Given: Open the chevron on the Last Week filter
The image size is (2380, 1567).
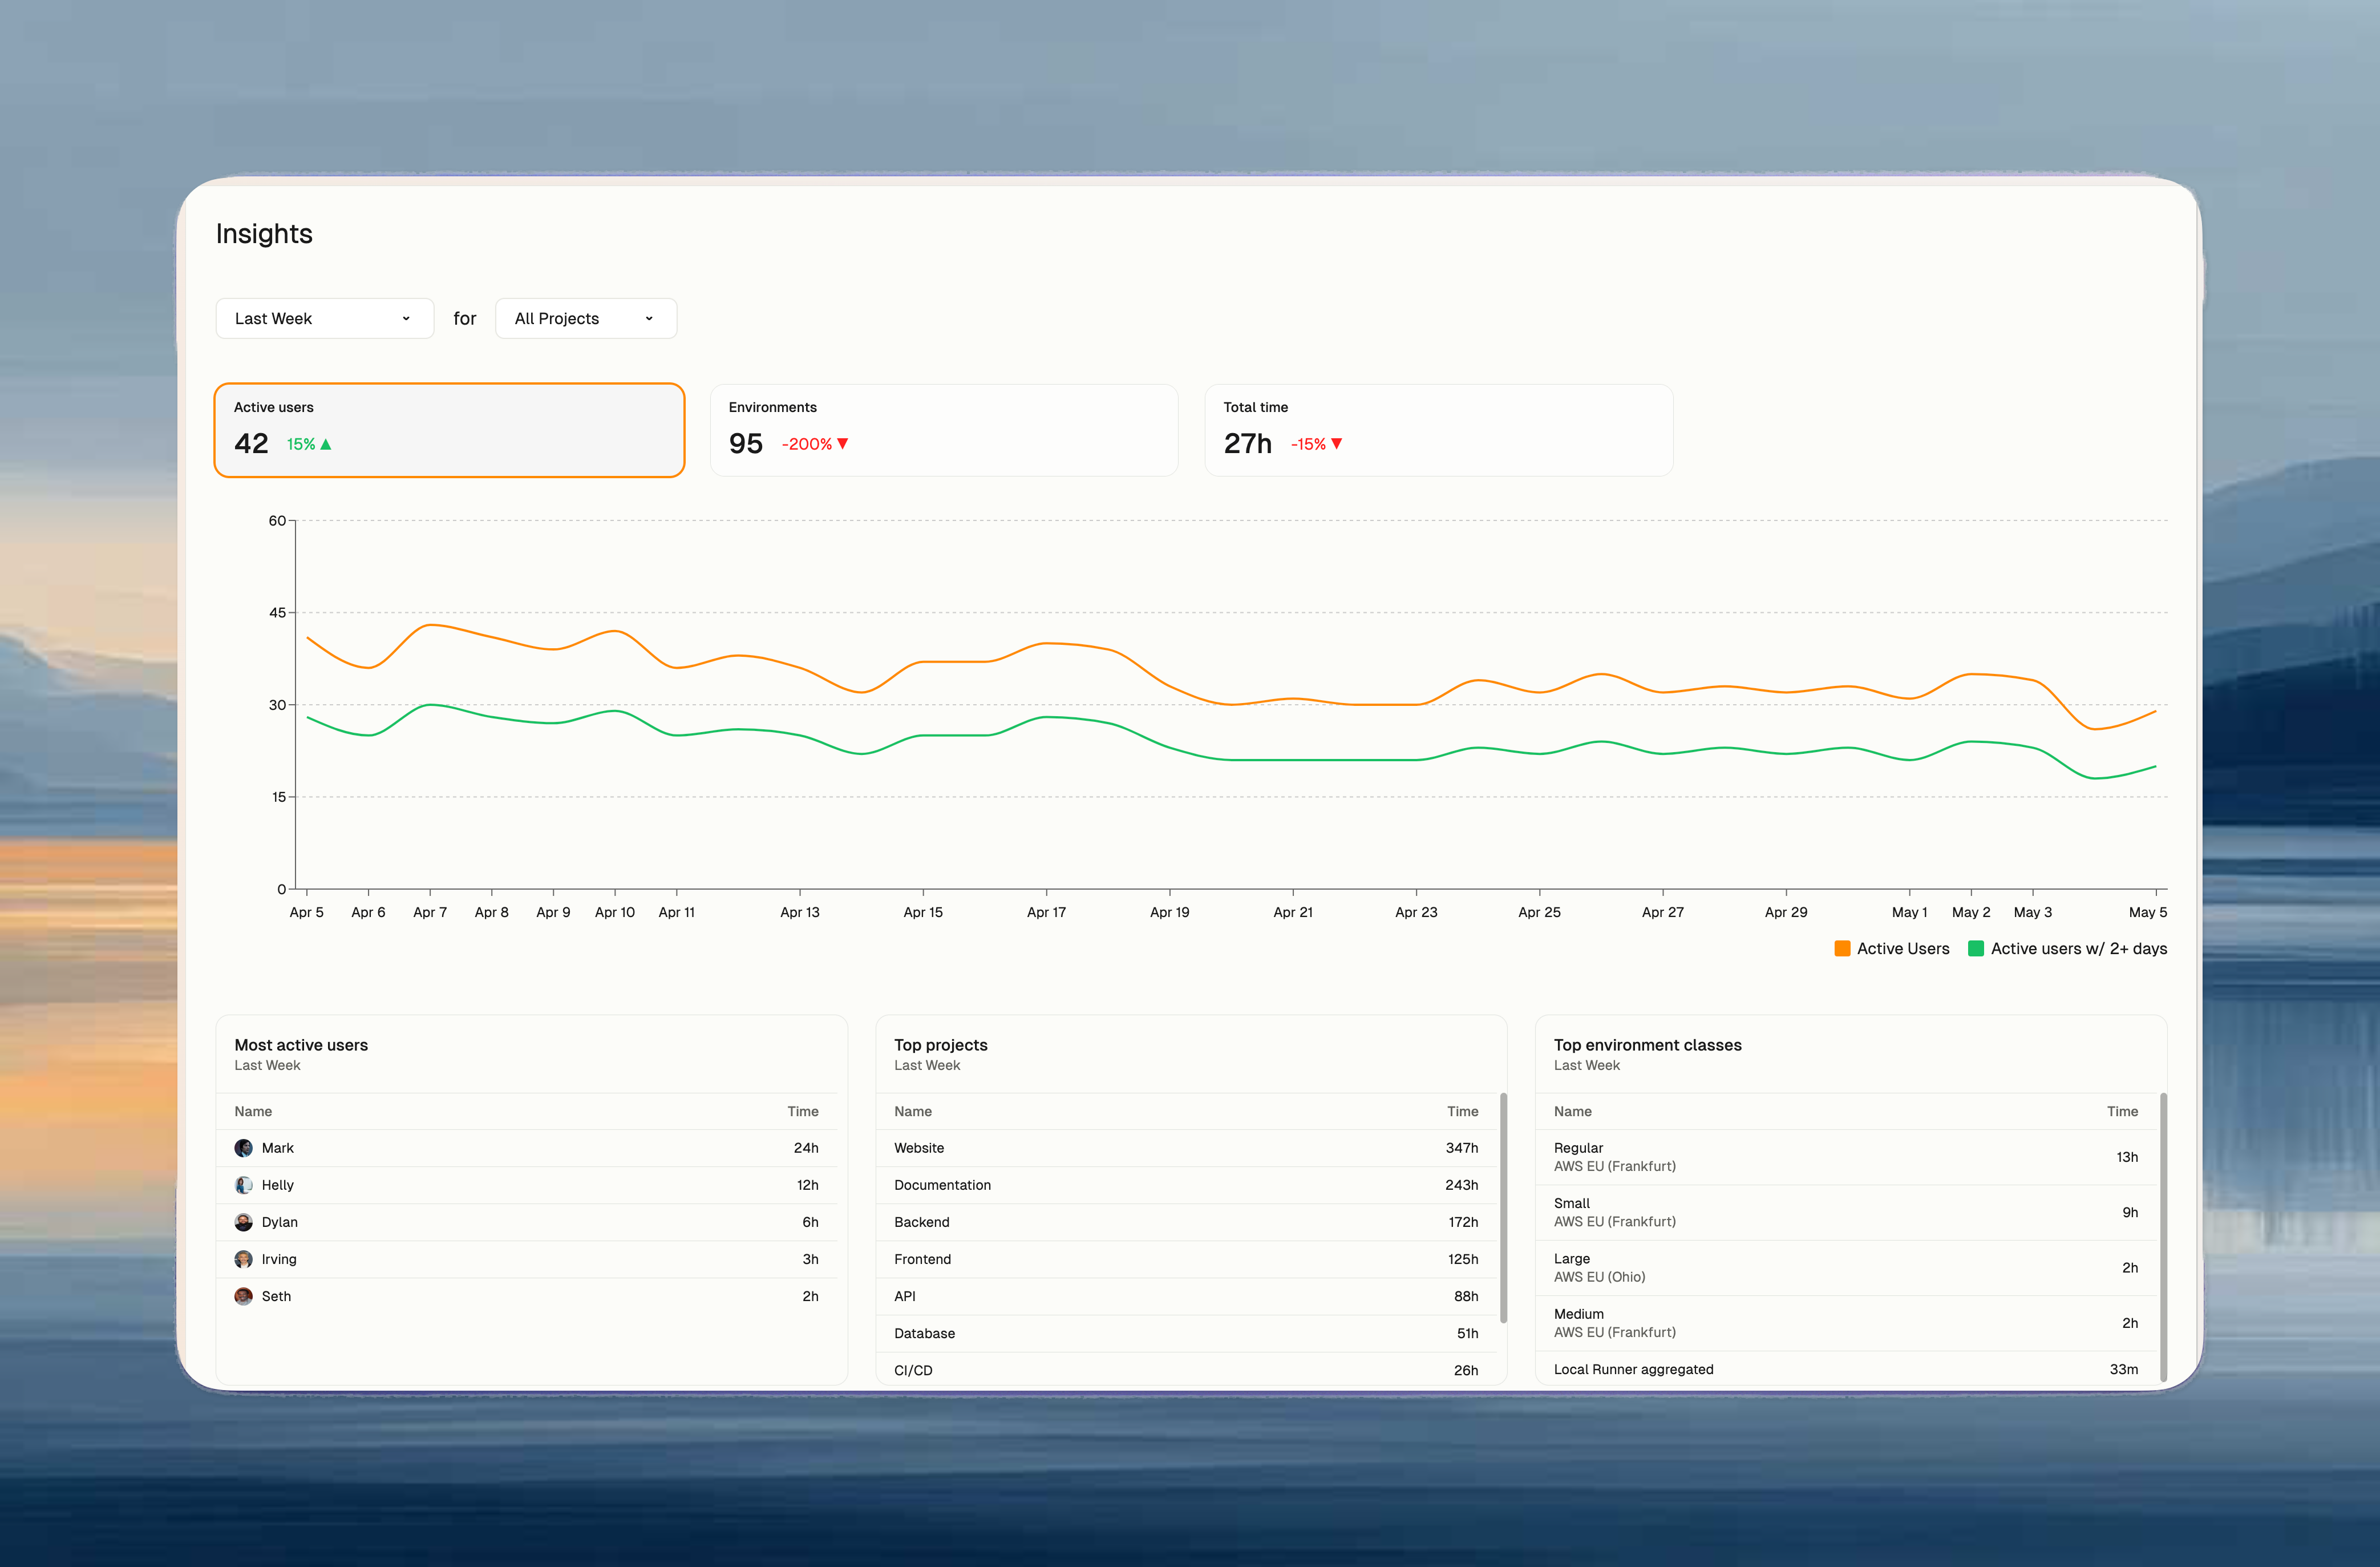Looking at the screenshot, I should [x=406, y=318].
